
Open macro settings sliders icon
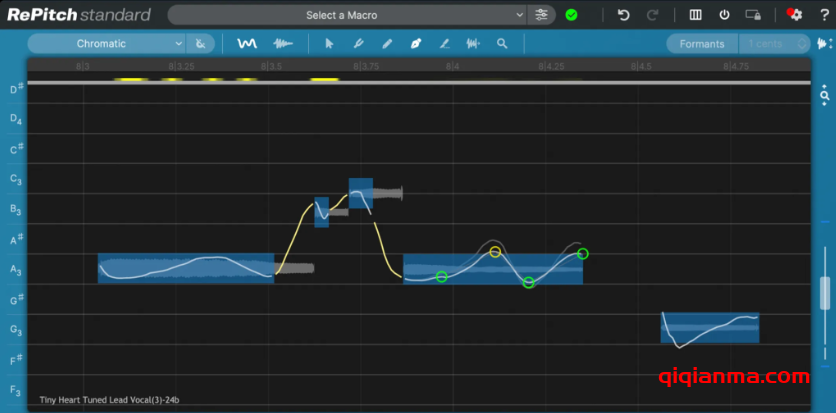click(541, 15)
